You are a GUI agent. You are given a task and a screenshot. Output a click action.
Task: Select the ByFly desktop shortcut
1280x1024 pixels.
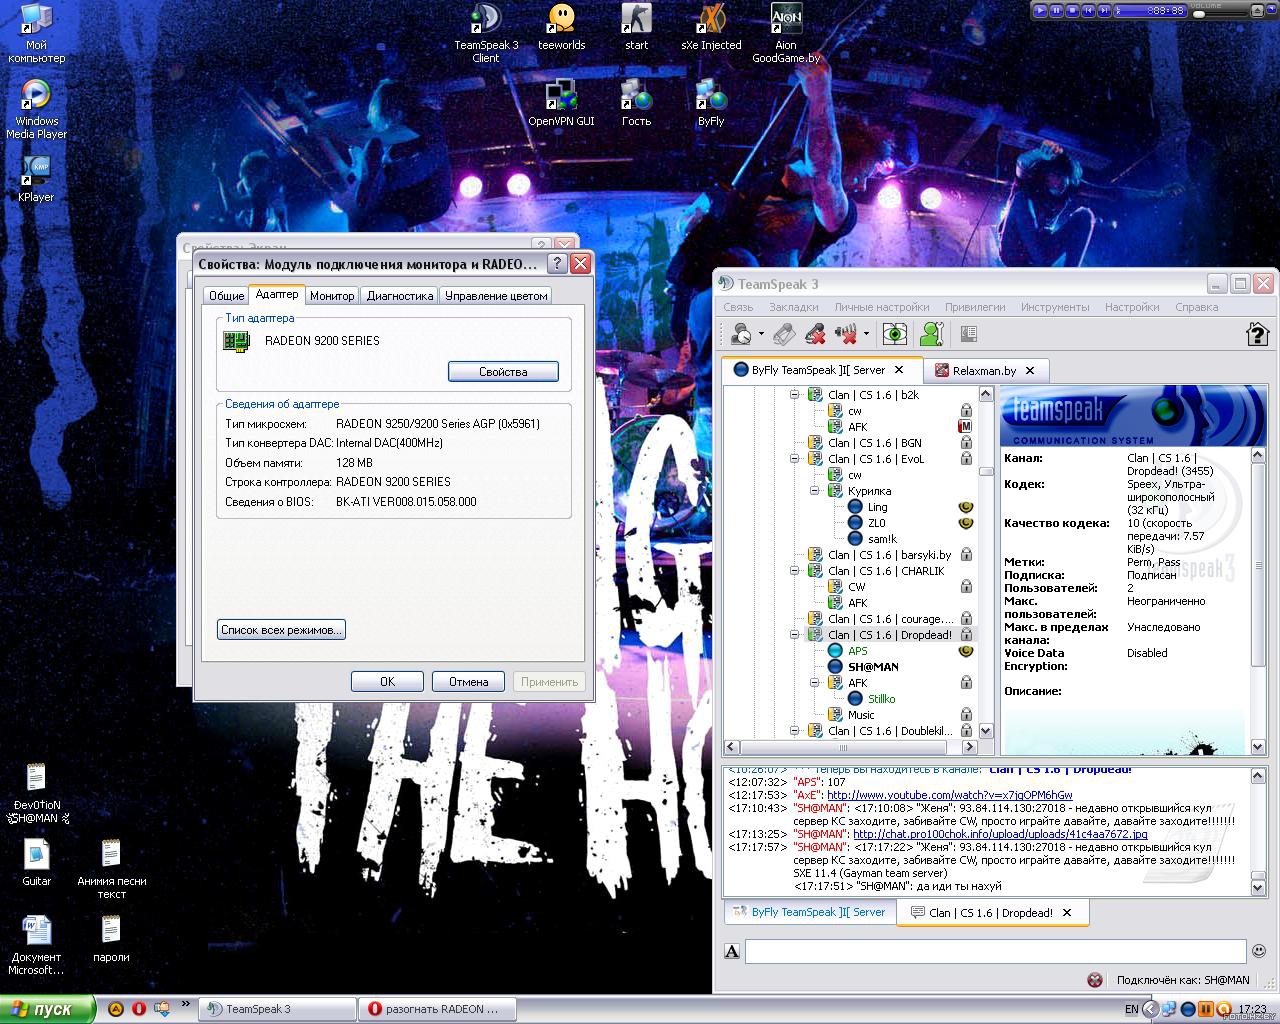[711, 103]
